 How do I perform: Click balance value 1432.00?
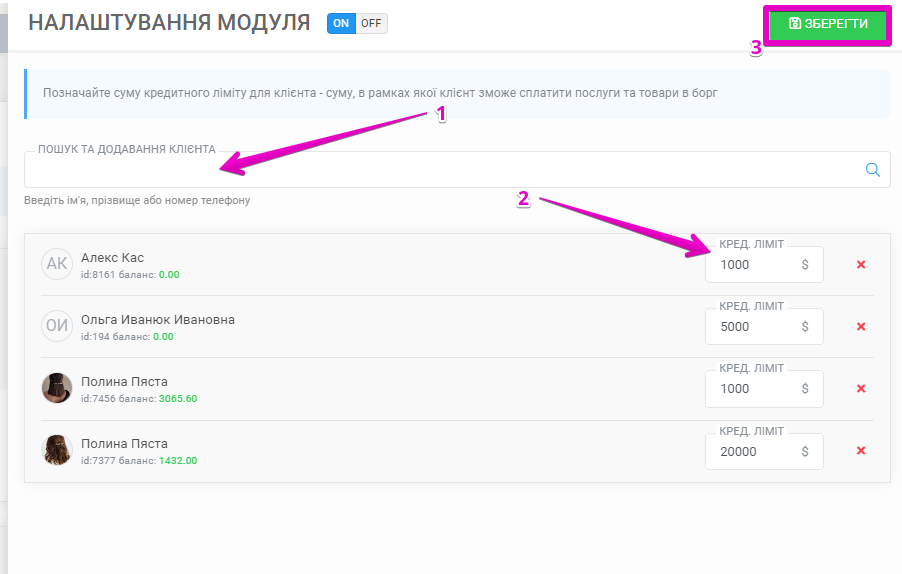pos(178,461)
